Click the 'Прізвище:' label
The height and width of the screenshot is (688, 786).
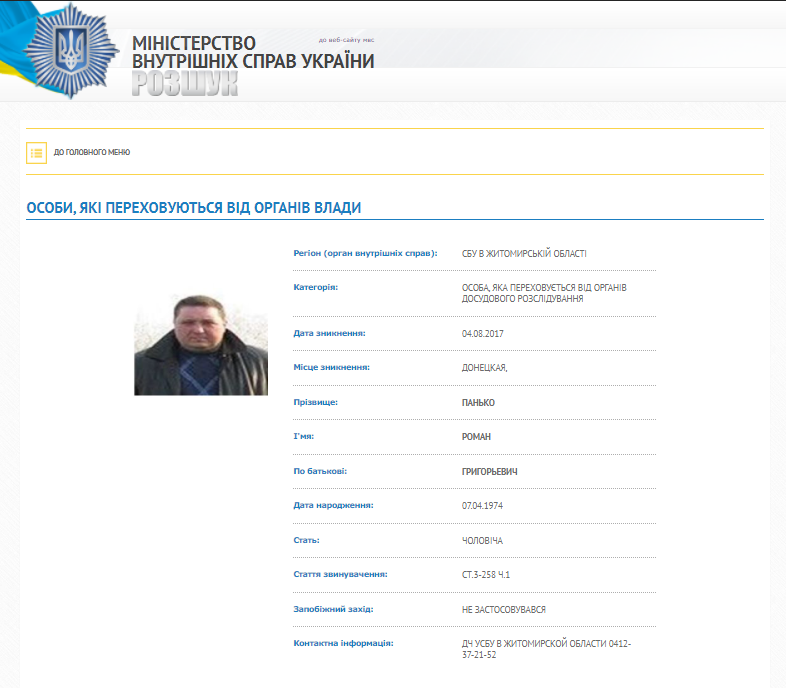coord(316,403)
